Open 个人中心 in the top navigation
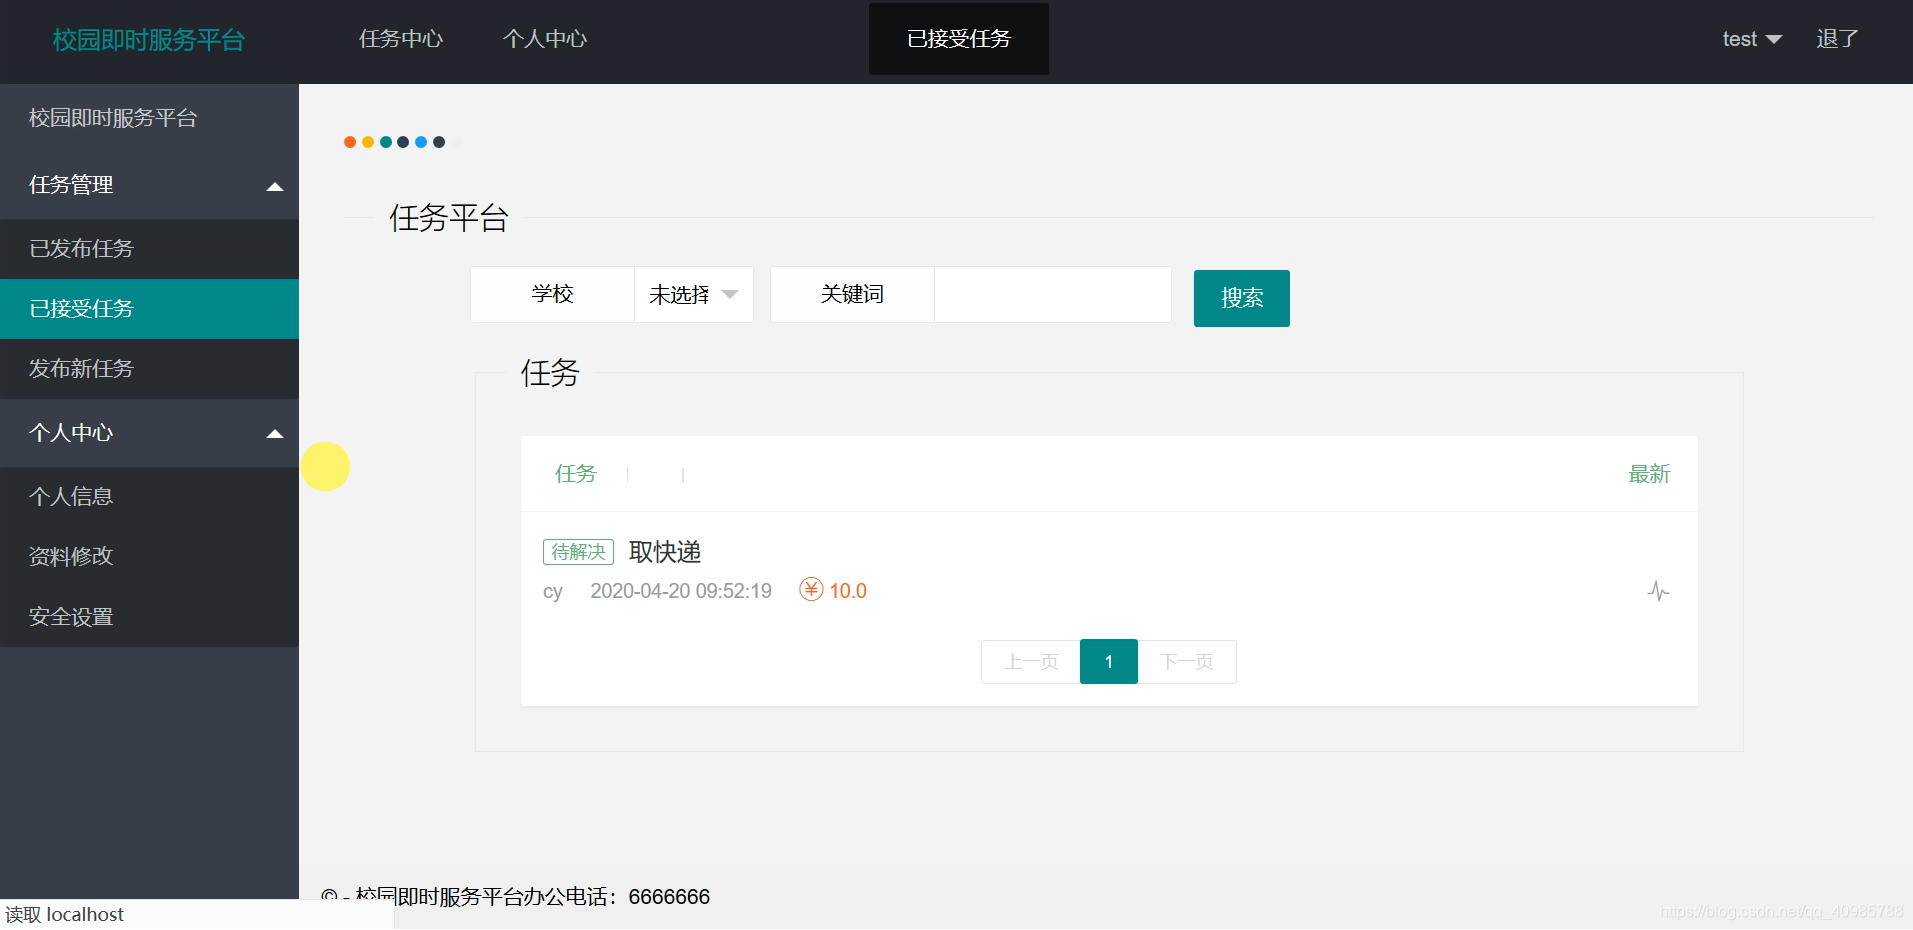The width and height of the screenshot is (1913, 930). point(545,39)
